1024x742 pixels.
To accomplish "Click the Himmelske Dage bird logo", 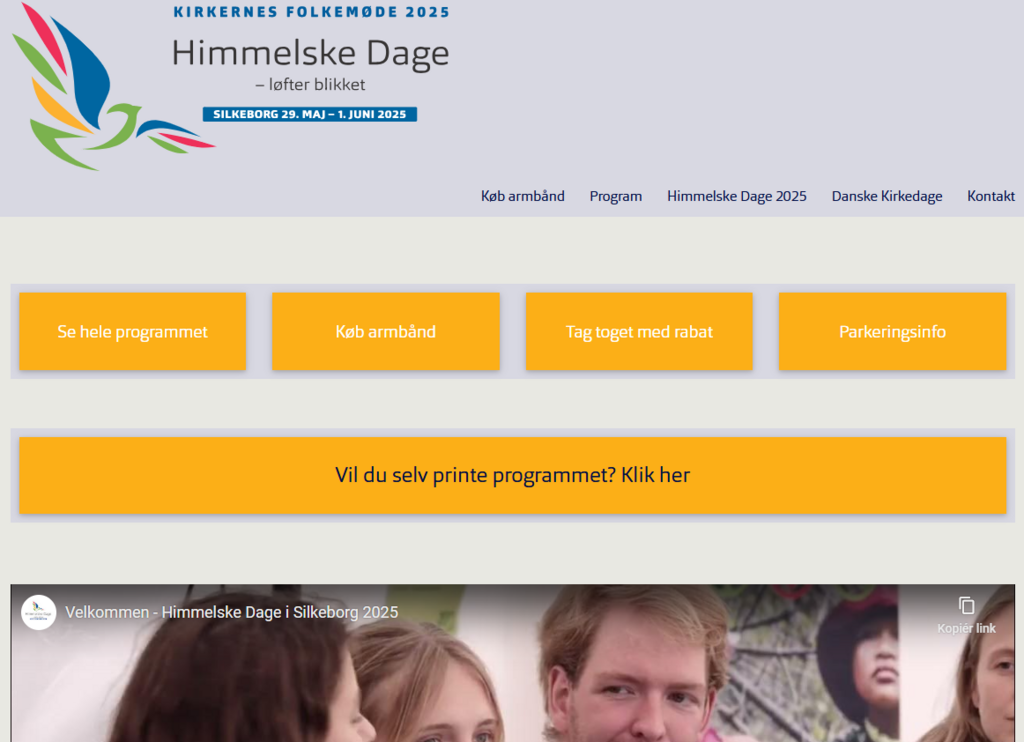I will coord(112,86).
